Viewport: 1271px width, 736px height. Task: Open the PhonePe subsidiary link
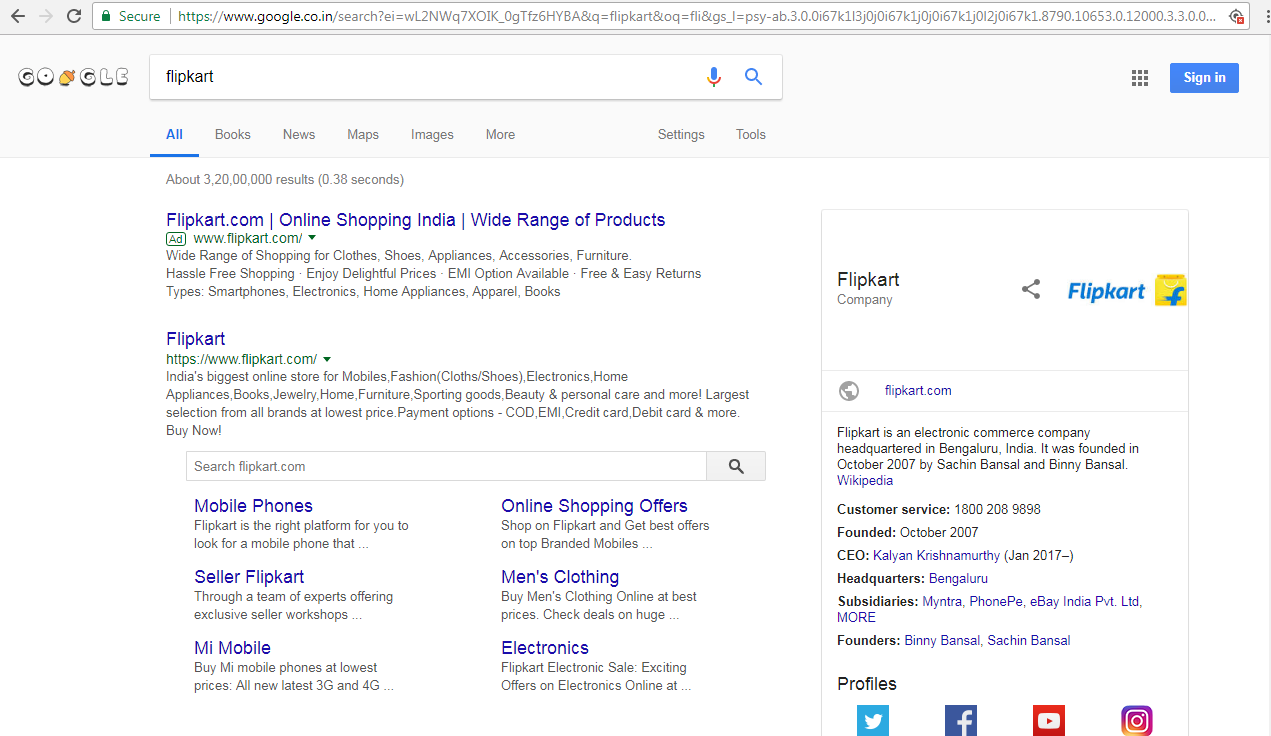[x=996, y=602]
